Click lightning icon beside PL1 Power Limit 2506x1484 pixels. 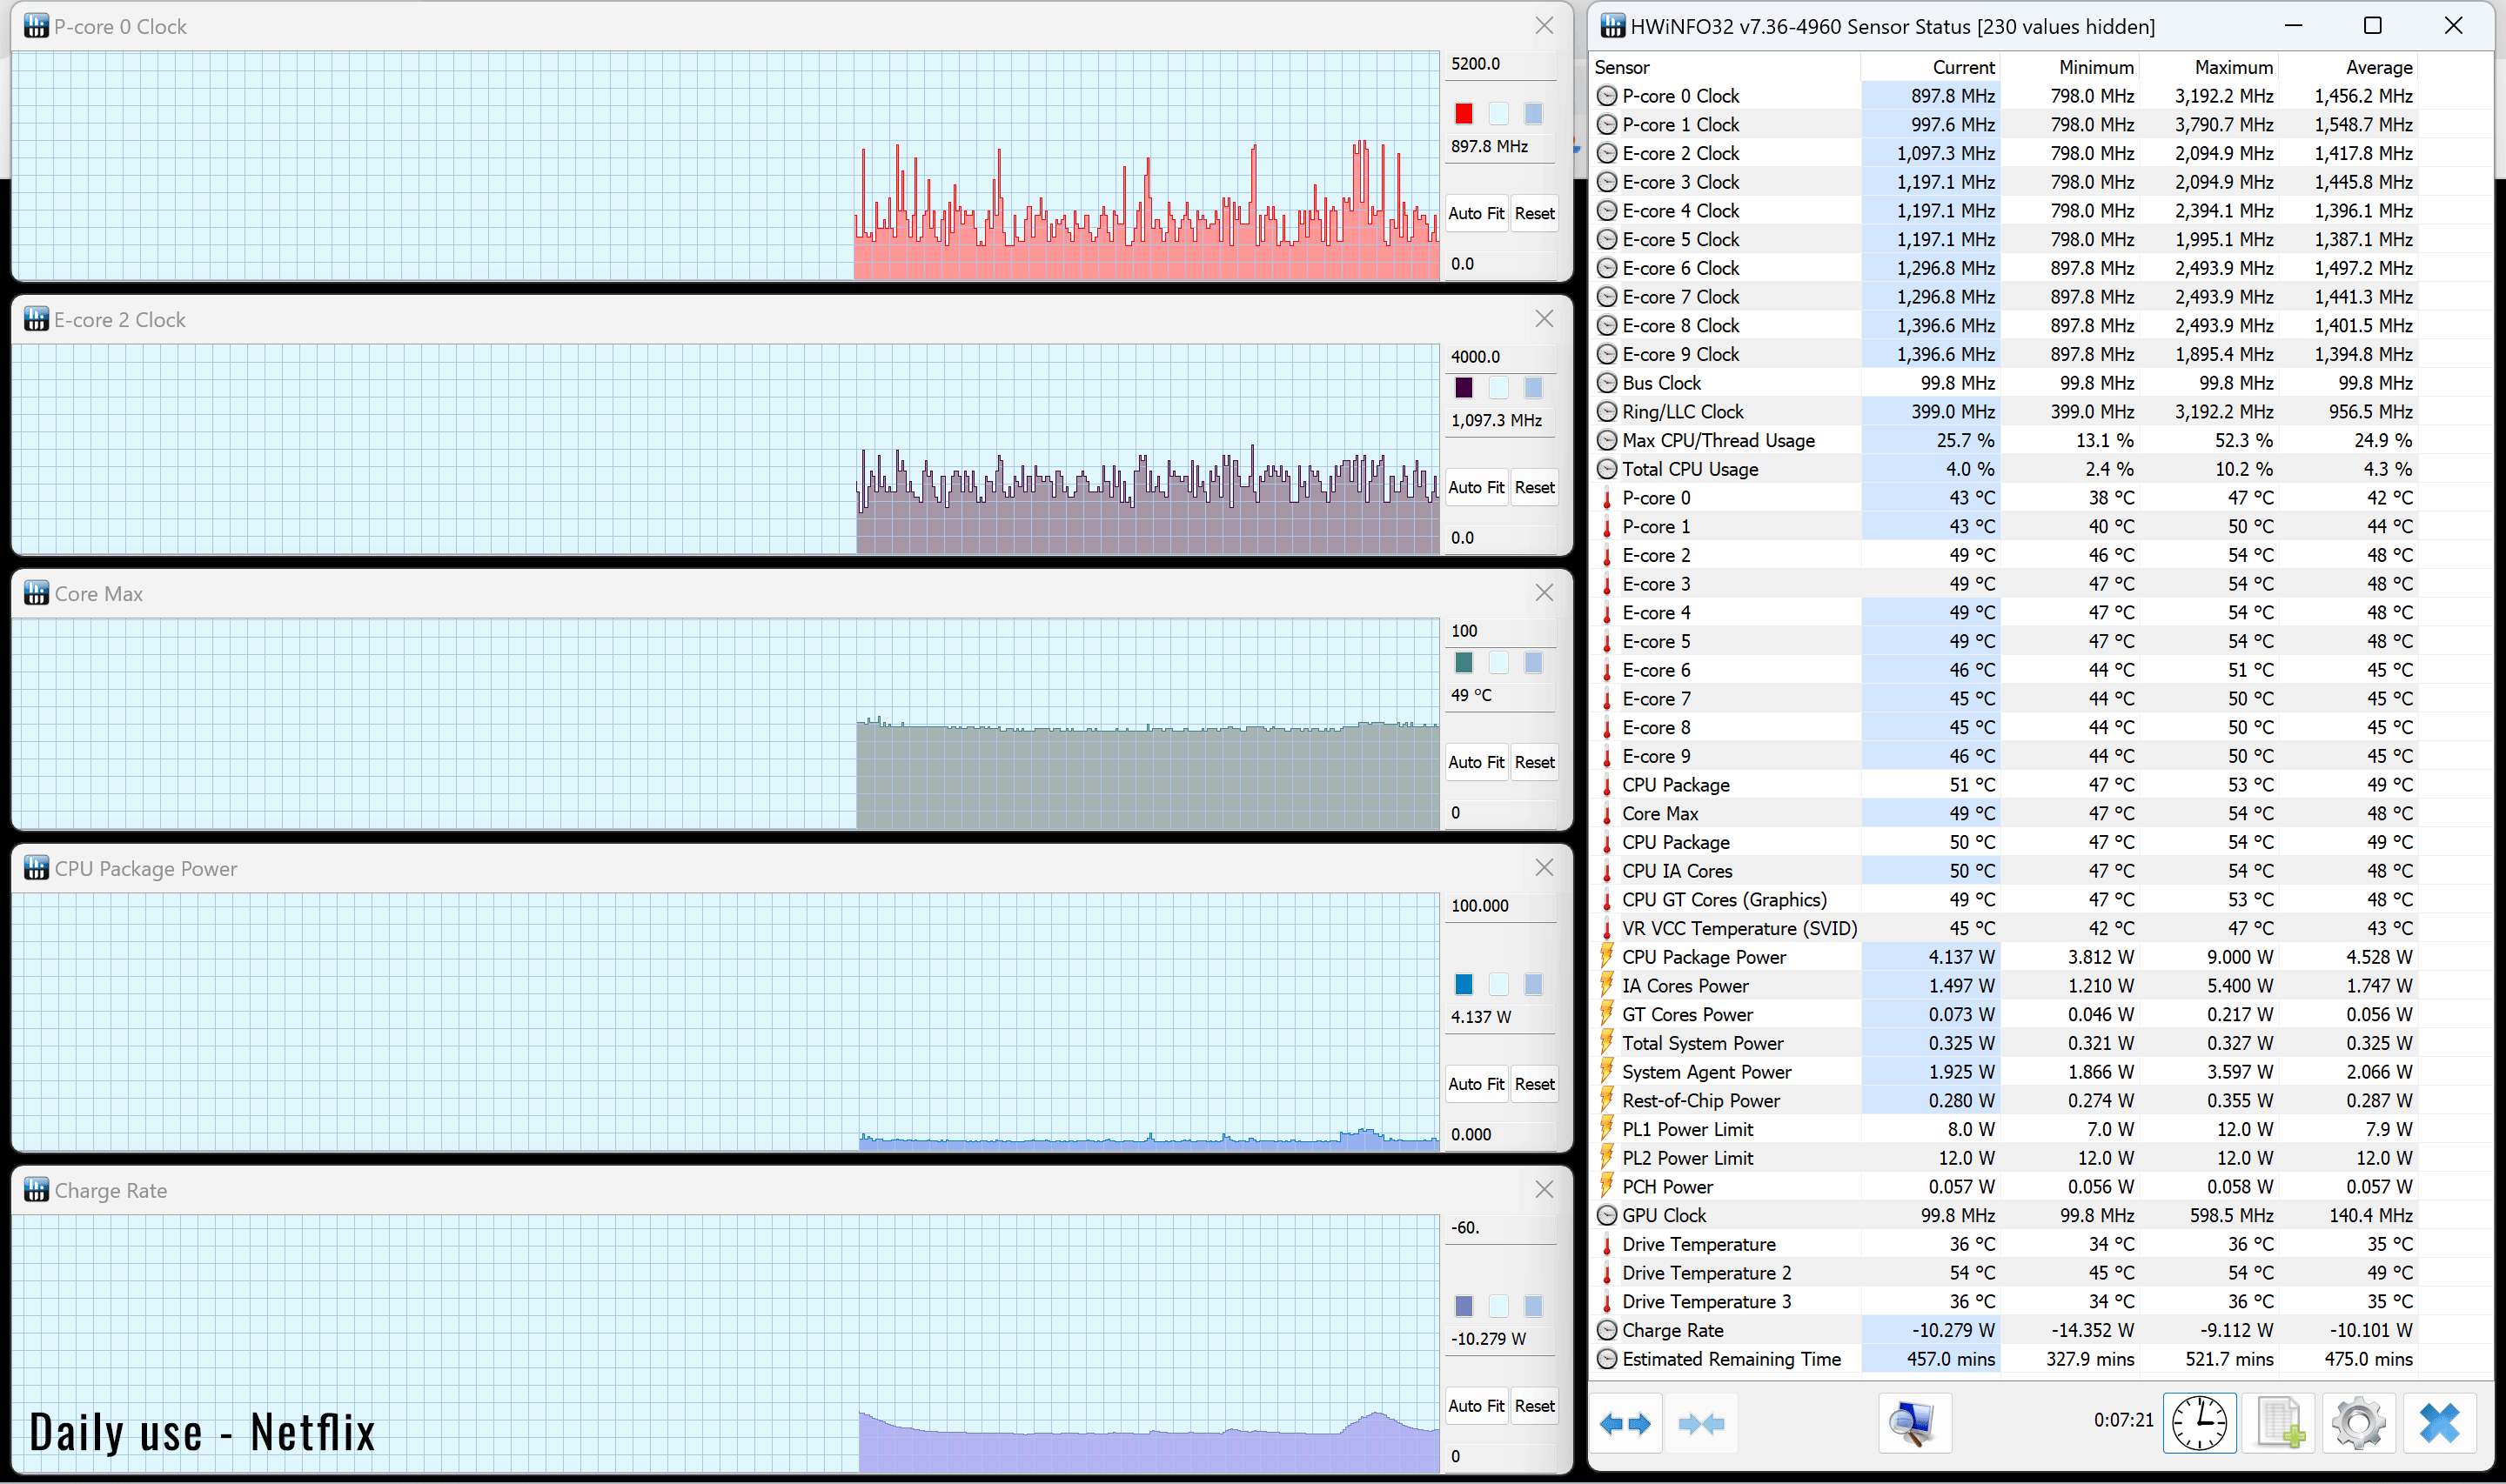pyautogui.click(x=1607, y=1129)
